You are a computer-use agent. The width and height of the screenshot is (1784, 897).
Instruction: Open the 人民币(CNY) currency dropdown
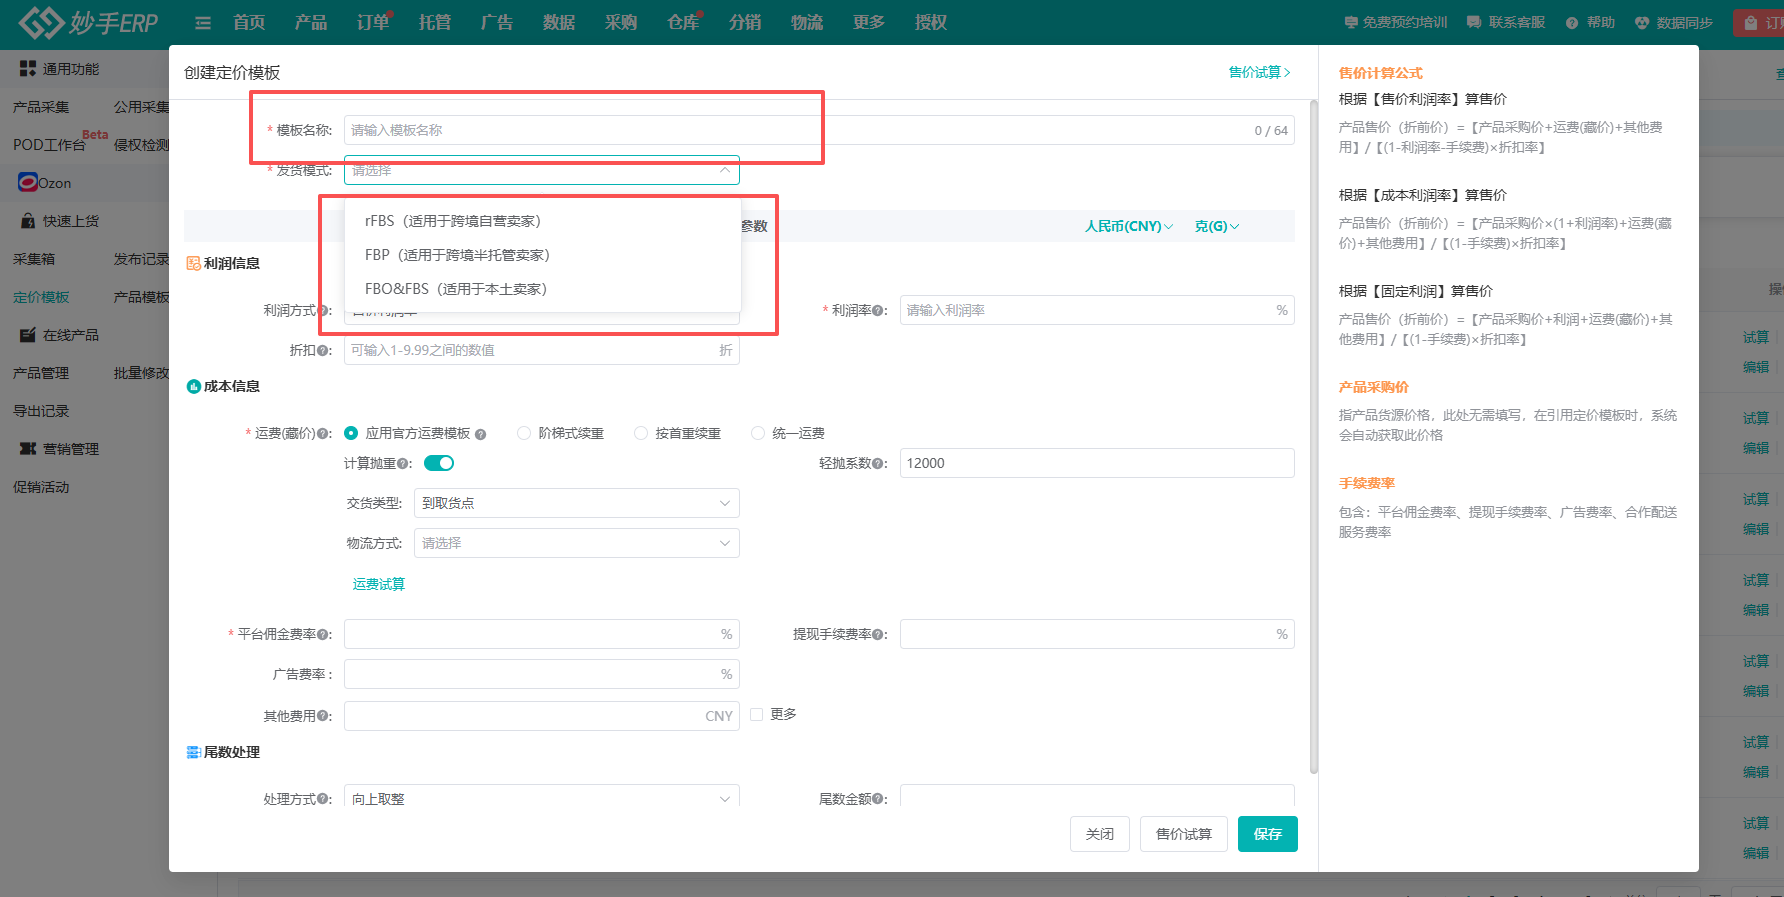[1129, 227]
